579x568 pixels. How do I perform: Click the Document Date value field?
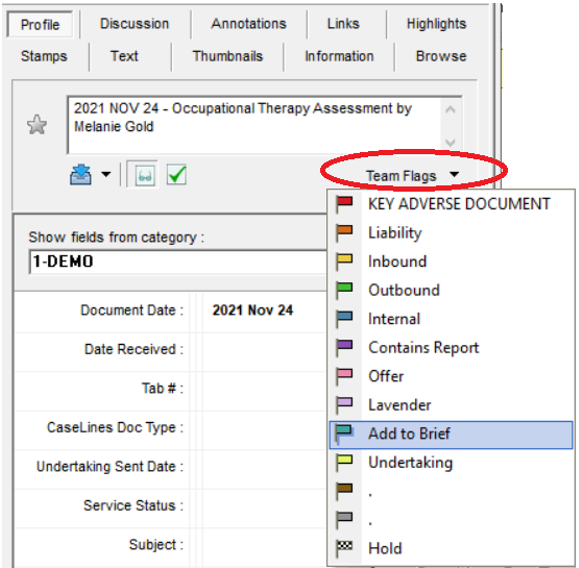pyautogui.click(x=264, y=310)
